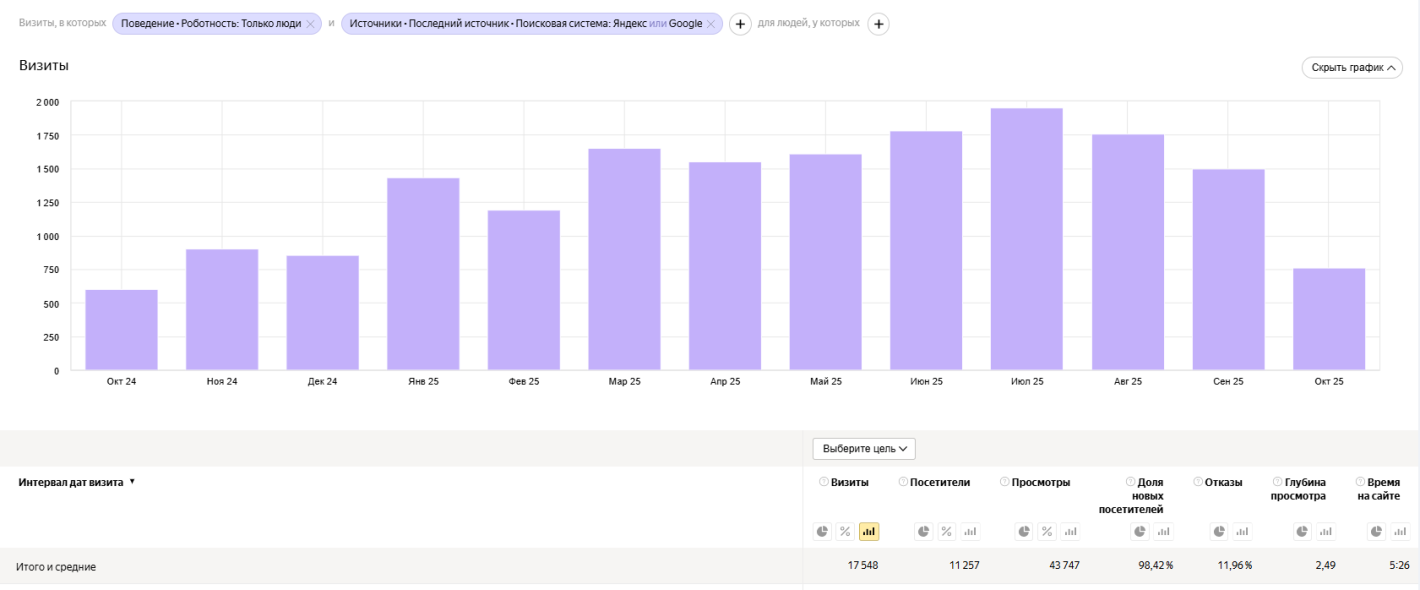Add people condition with last plus button

878,23
